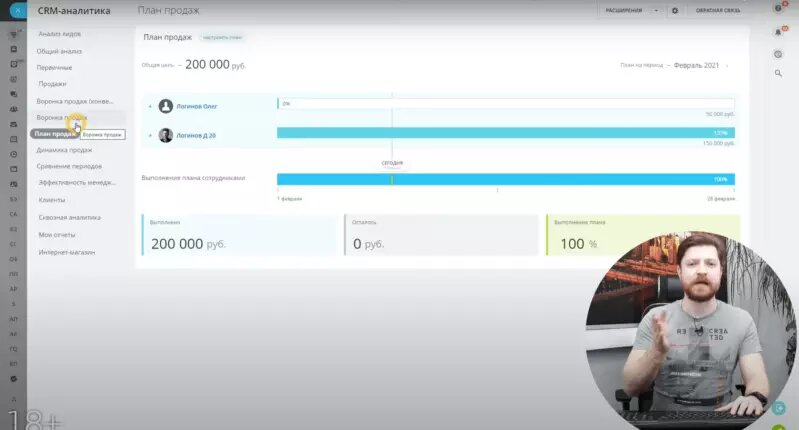Select Сквозная аналитика menu item
Screen dimensions: 799x430
[70, 217]
